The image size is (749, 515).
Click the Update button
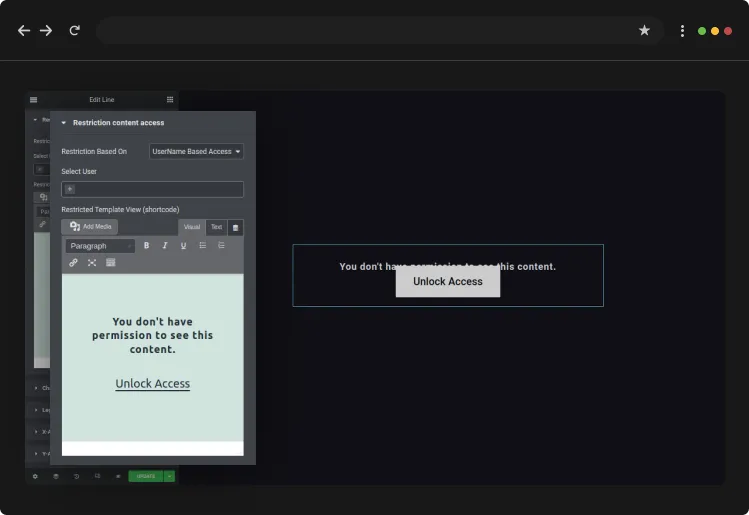tap(146, 476)
